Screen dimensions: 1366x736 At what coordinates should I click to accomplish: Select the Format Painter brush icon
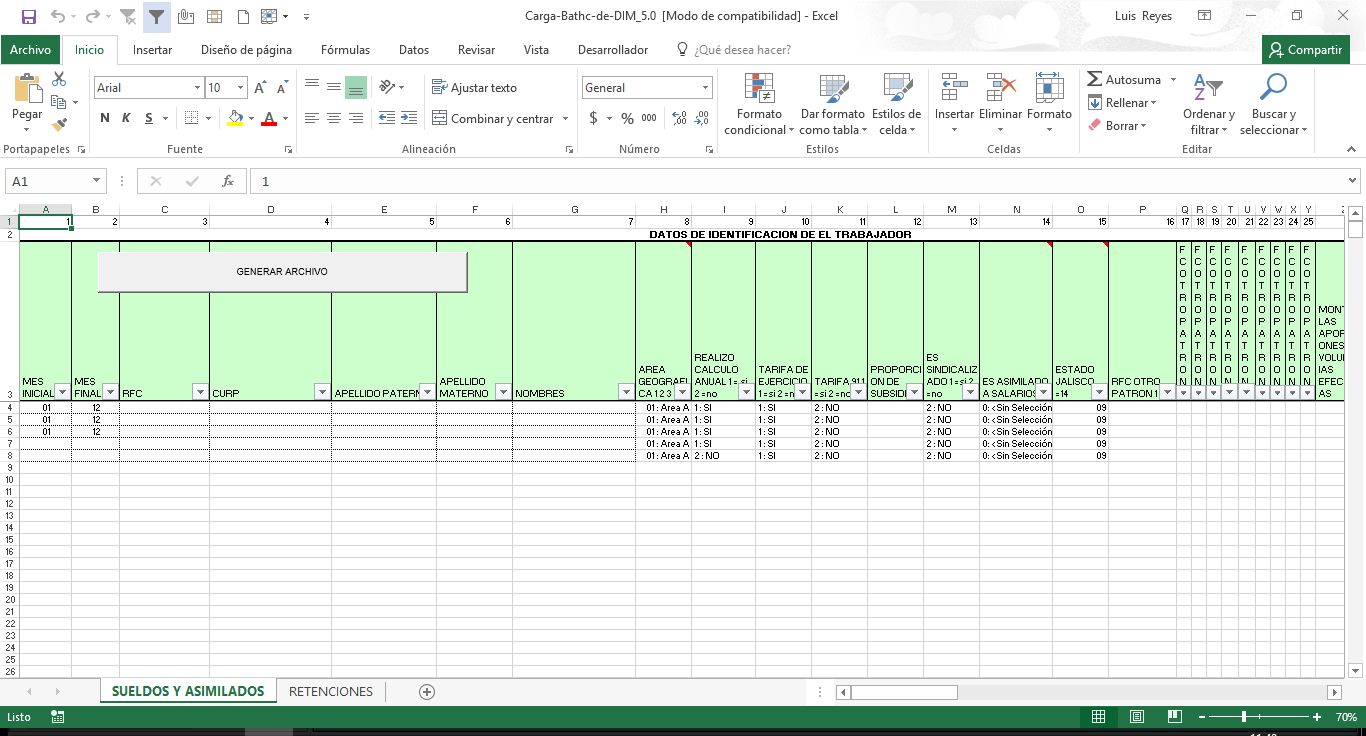tap(59, 125)
